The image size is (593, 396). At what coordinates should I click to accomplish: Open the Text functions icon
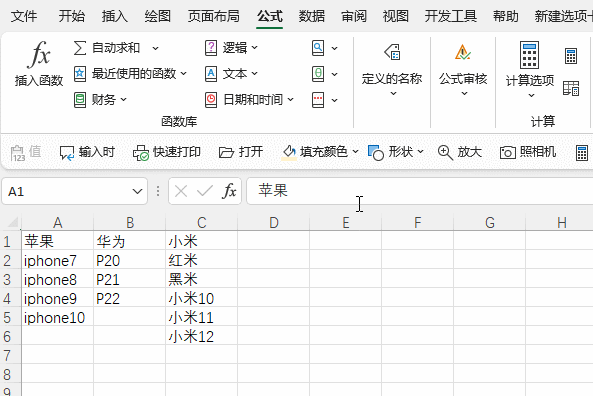(x=211, y=74)
